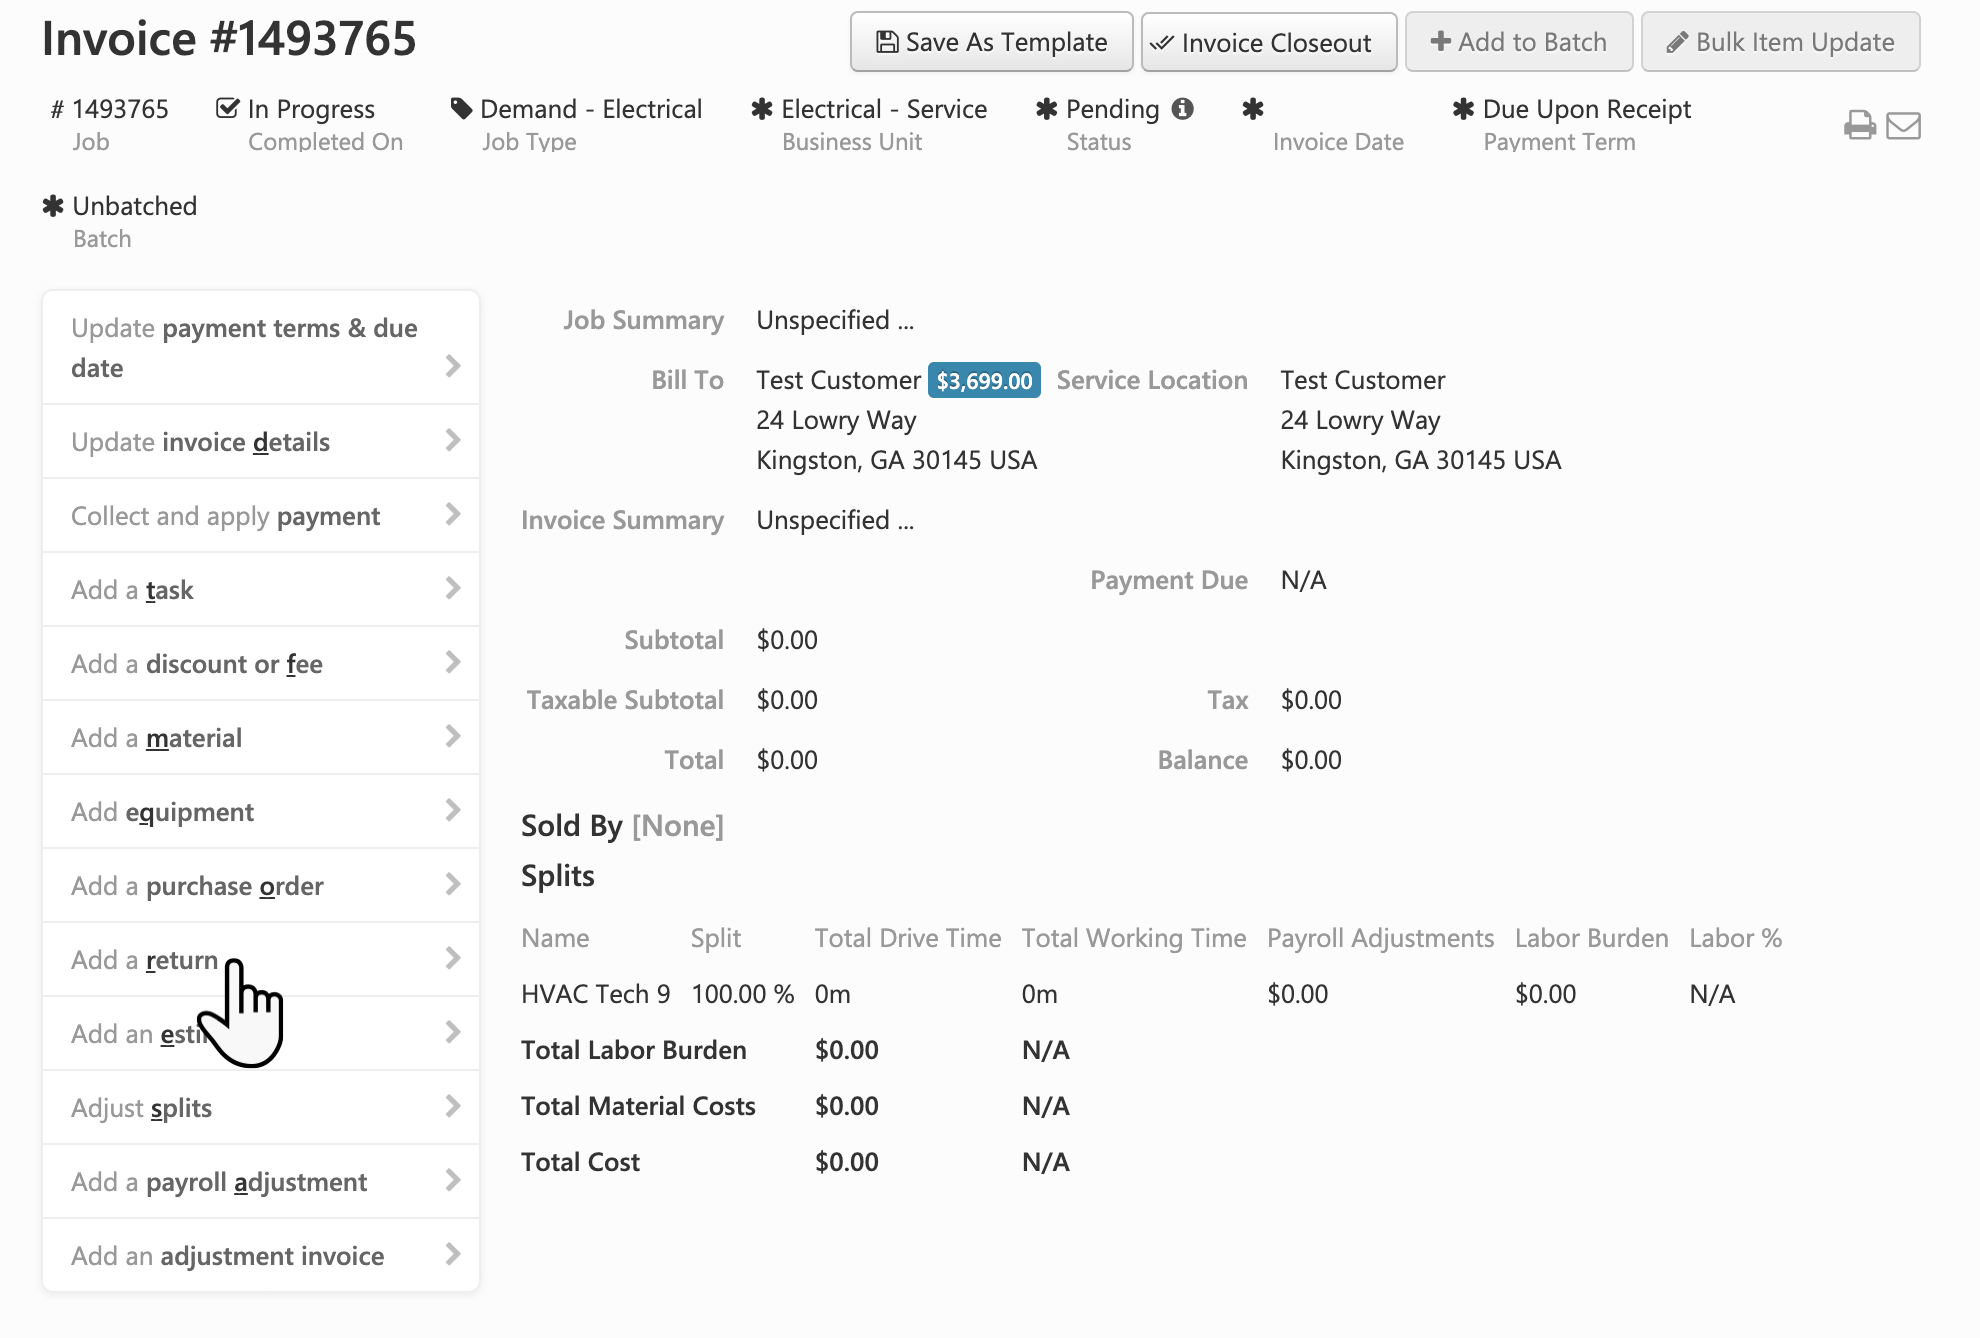Open Add an adjustment invoice option

[x=261, y=1255]
